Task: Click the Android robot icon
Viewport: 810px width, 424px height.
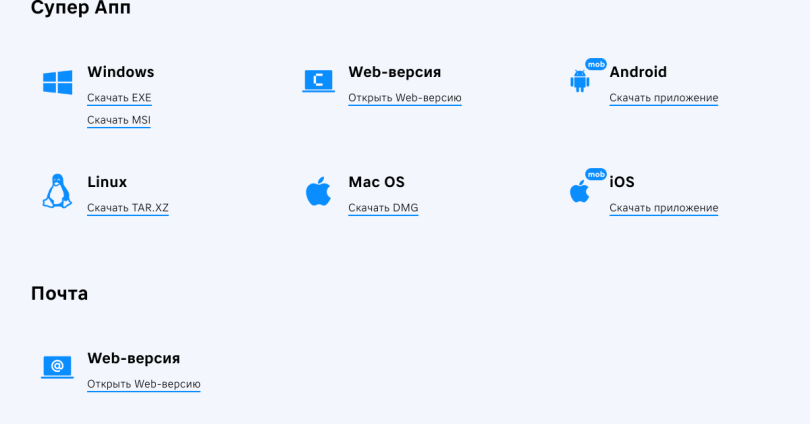Action: (x=579, y=82)
